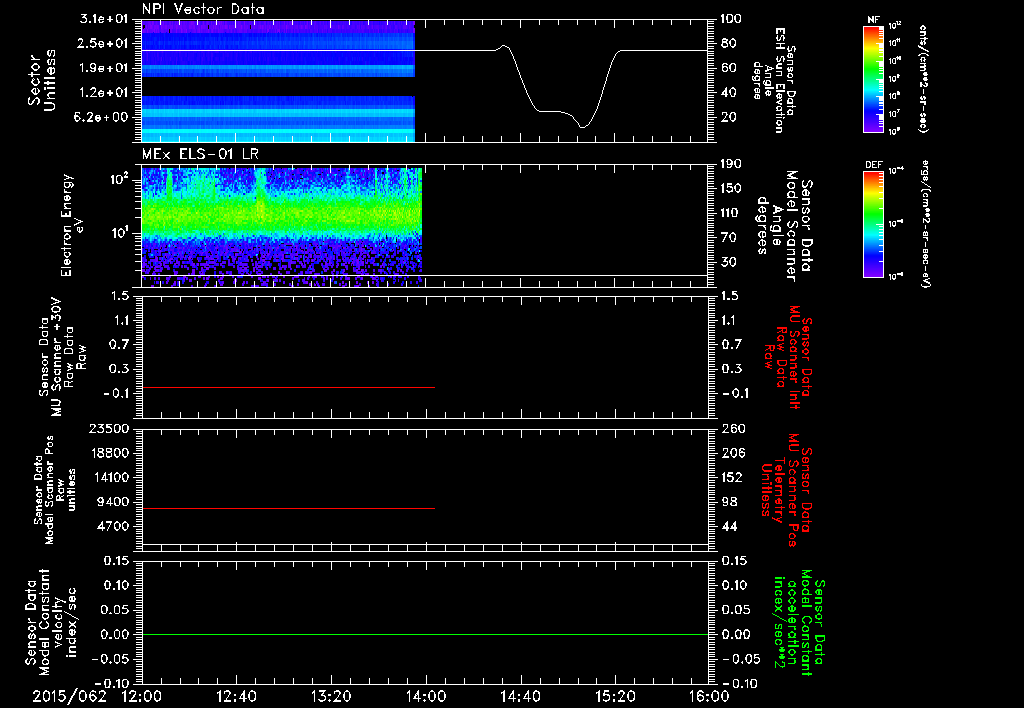
Task: Select the "MU Scanner +30V Raw Data" axis label
Action: click(x=62, y=357)
